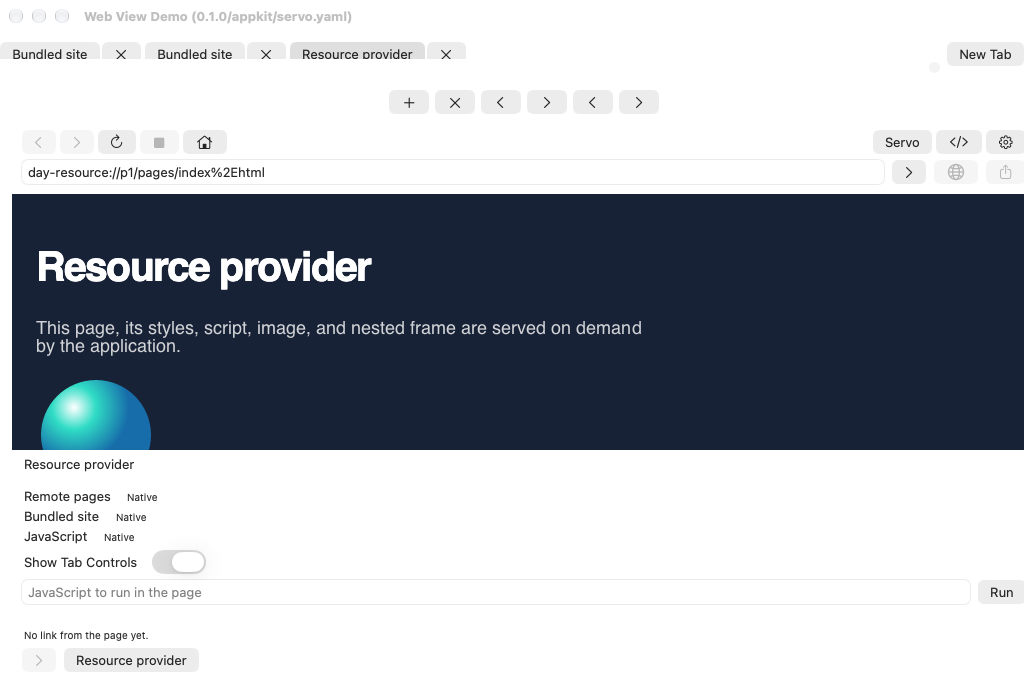
Task: Go back using the browser back arrow
Action: [x=39, y=142]
